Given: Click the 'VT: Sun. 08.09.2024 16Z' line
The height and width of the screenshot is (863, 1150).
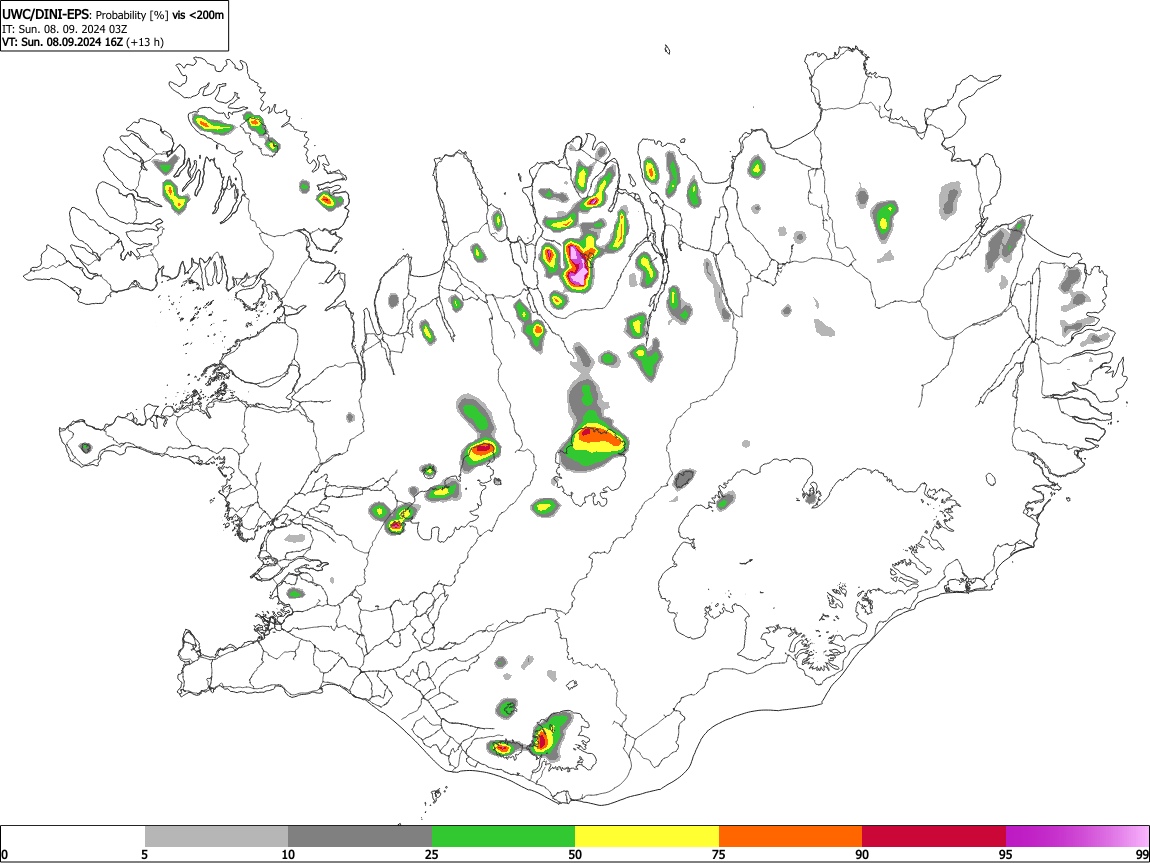Looking at the screenshot, I should click(x=62, y=42).
